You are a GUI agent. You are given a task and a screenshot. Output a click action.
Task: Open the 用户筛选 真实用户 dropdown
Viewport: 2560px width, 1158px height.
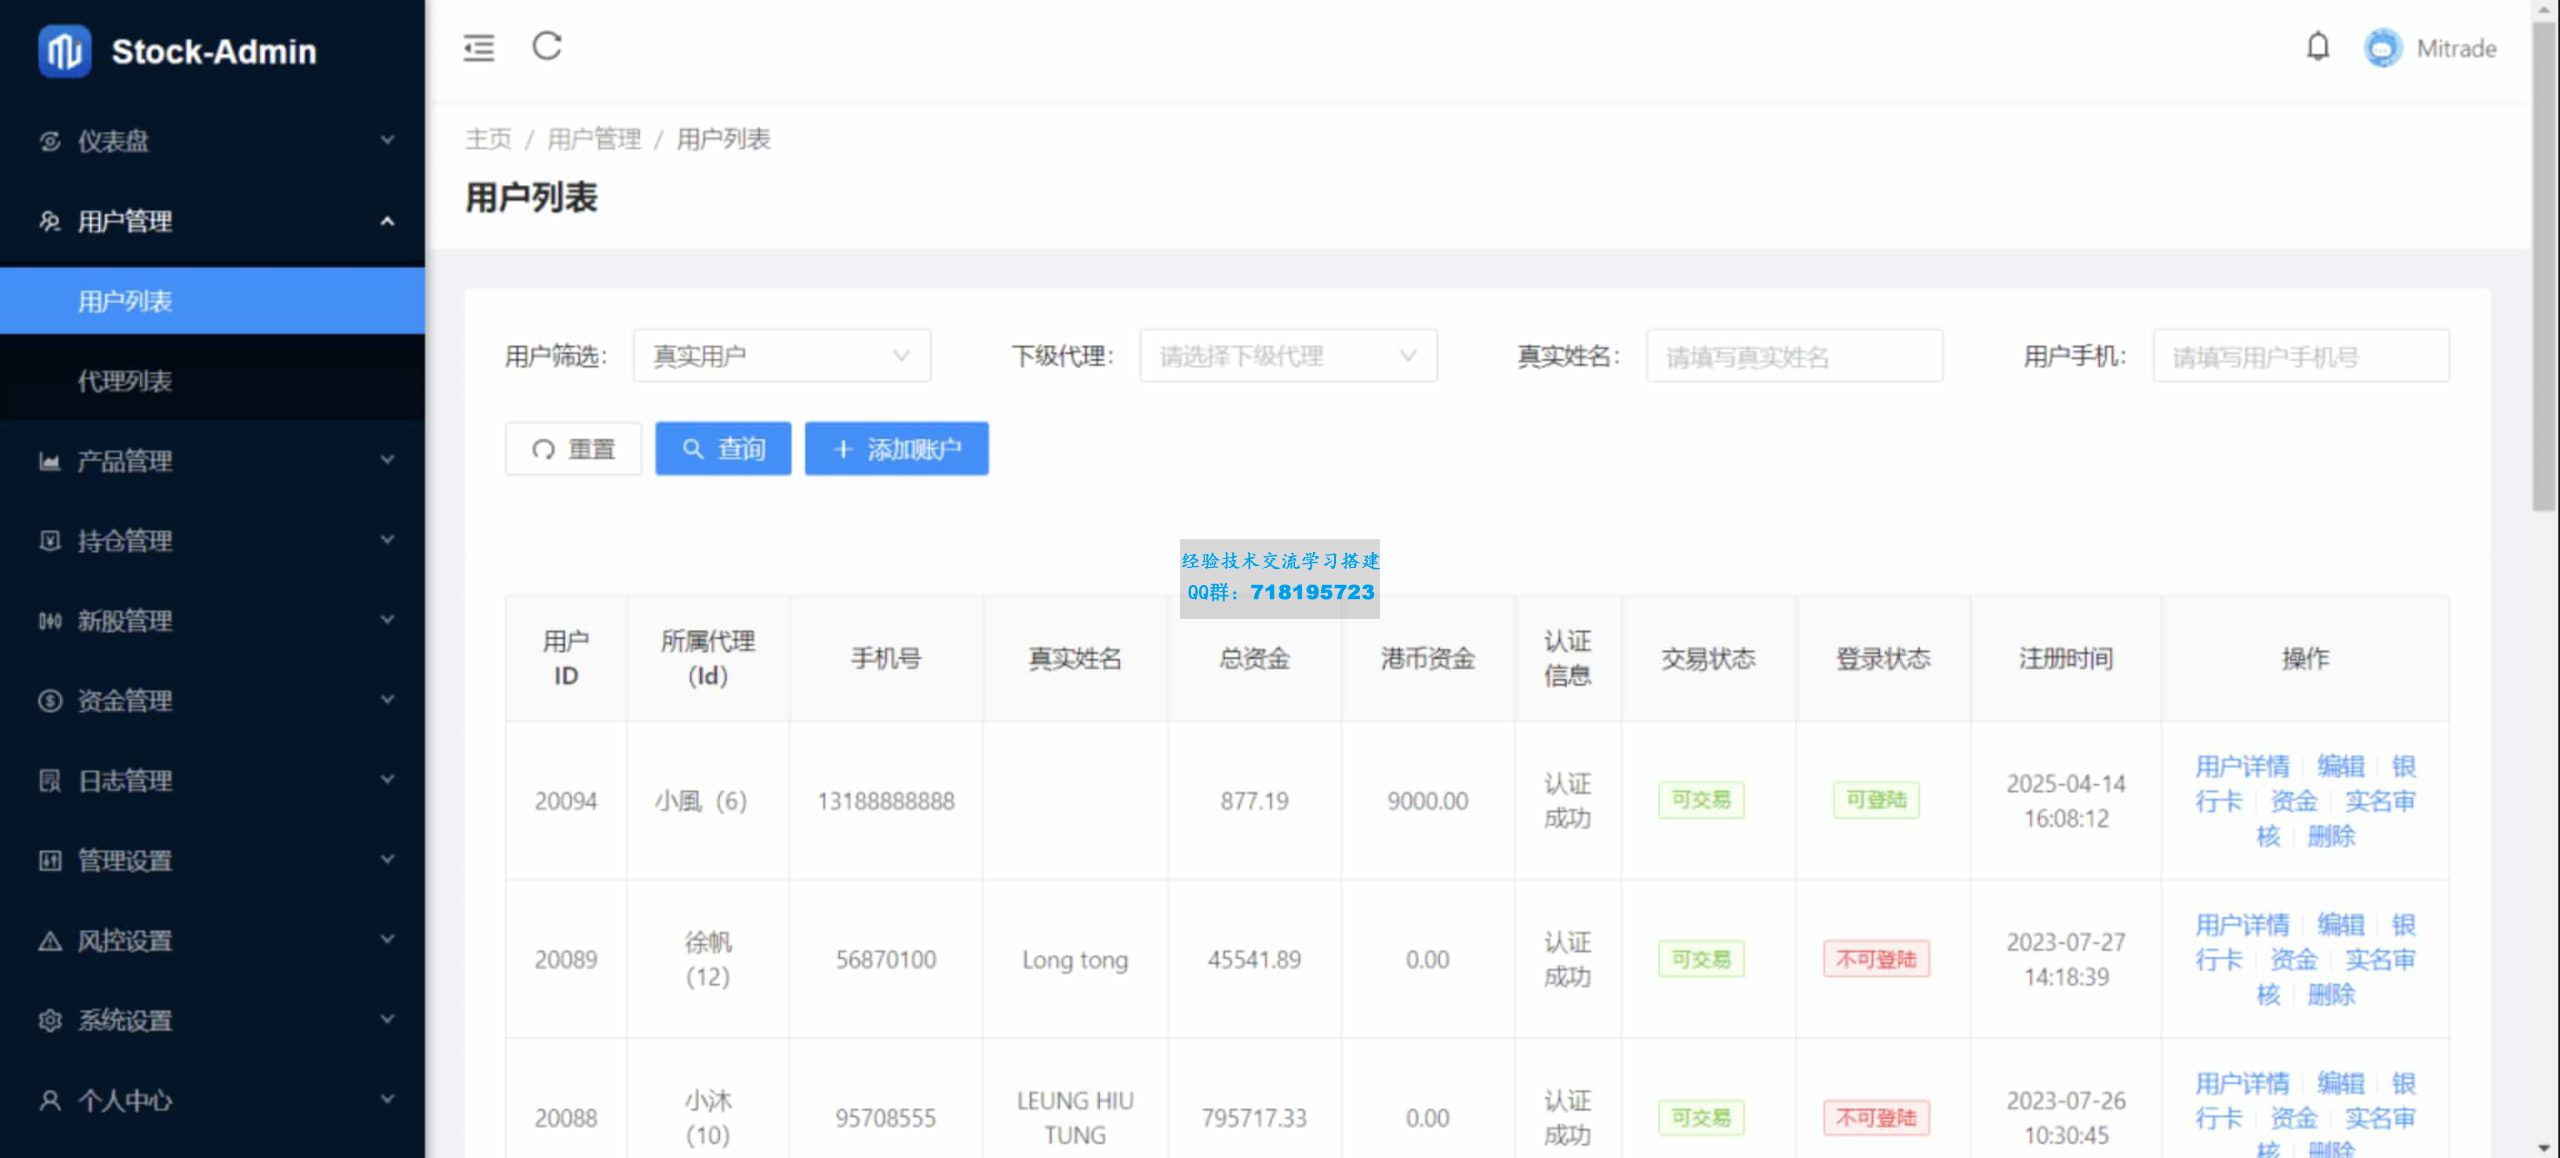point(782,356)
